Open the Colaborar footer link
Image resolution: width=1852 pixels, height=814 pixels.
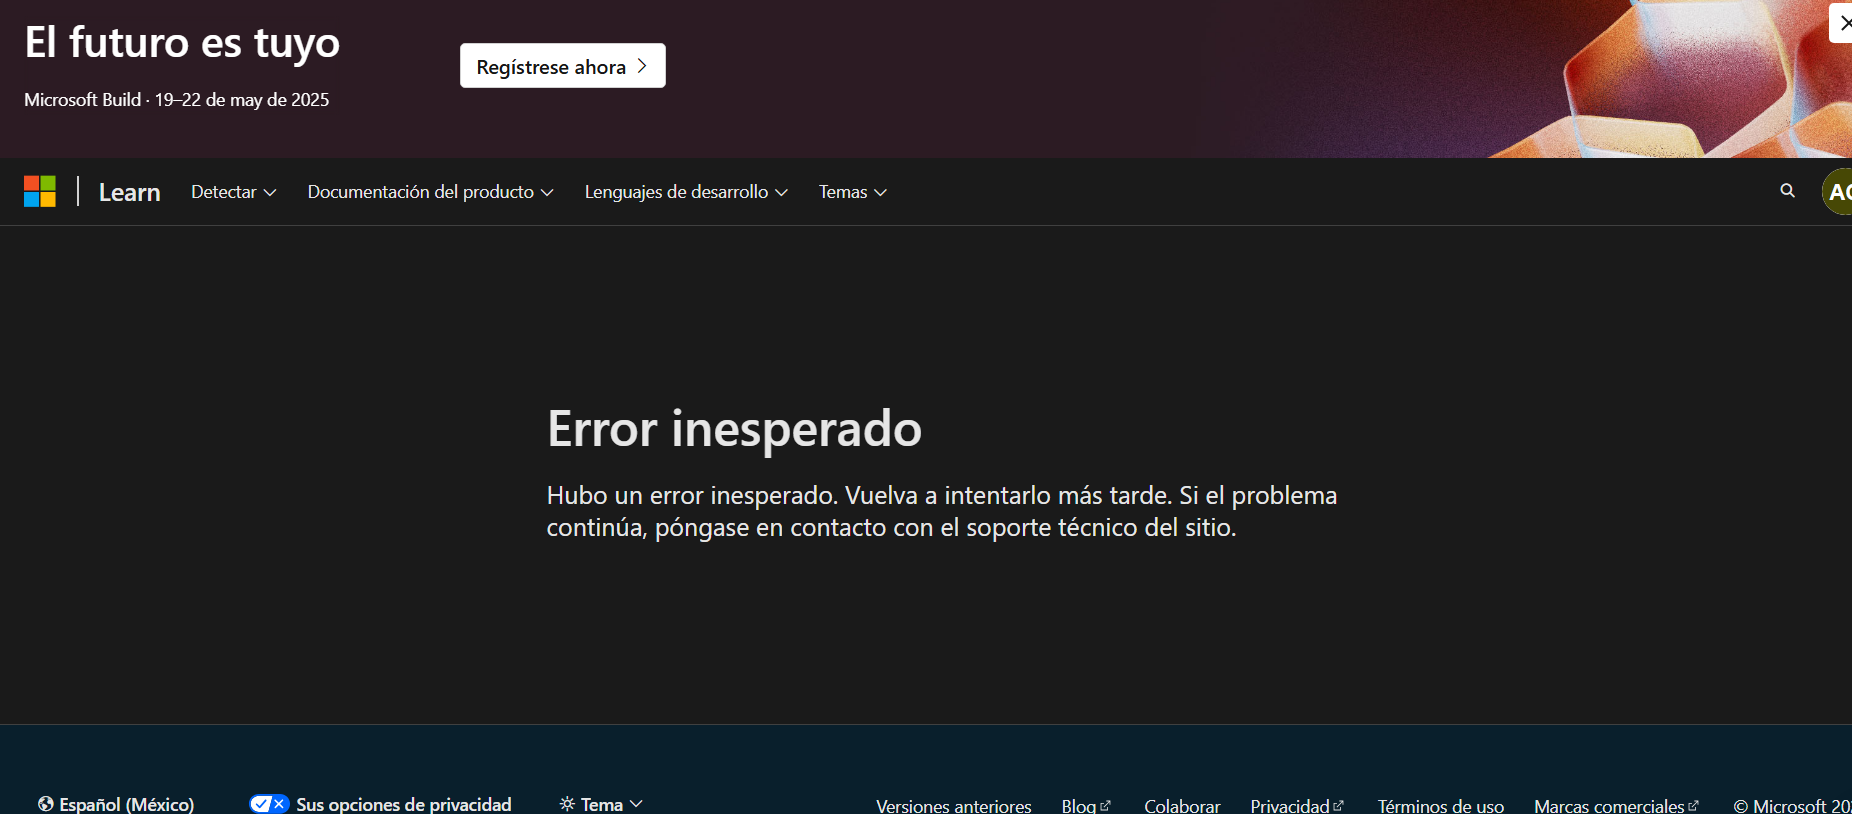click(1182, 805)
